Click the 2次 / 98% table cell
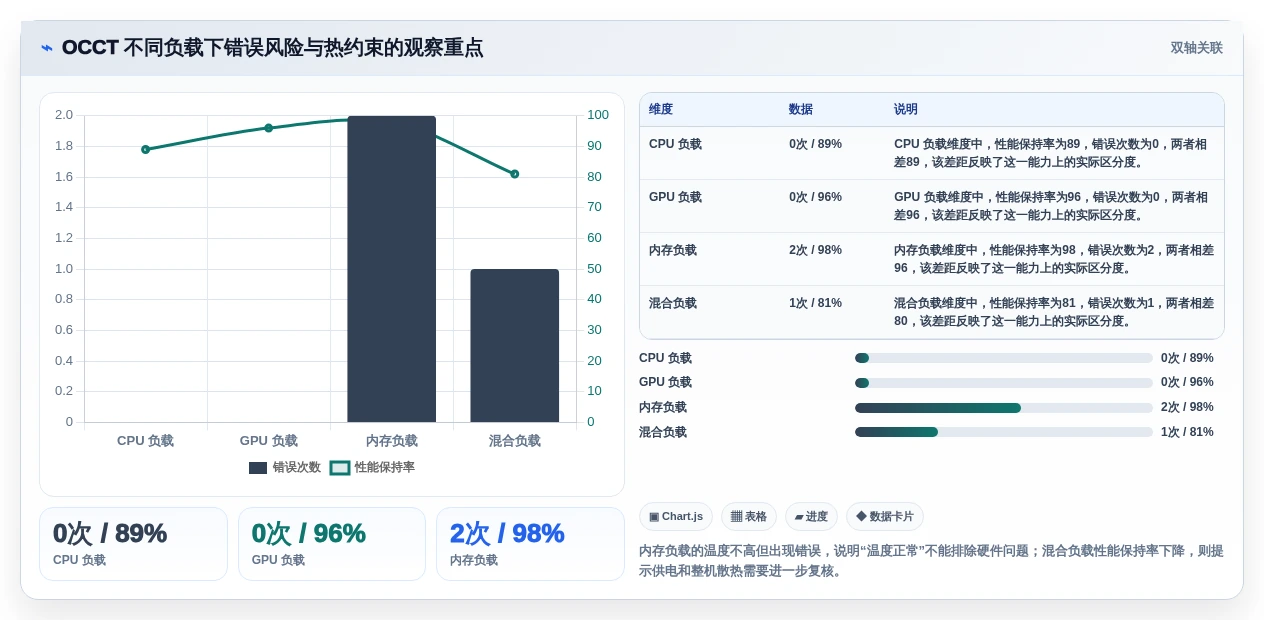 point(815,250)
